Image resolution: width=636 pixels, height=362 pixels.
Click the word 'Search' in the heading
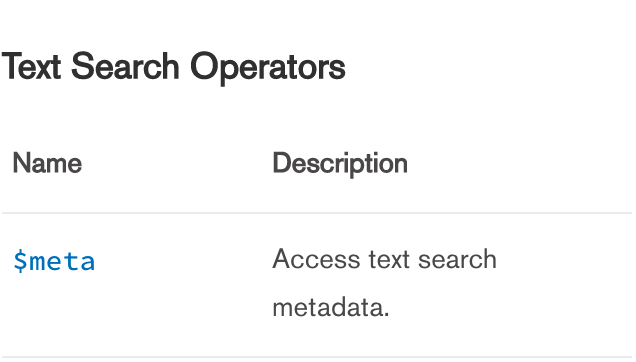125,67
